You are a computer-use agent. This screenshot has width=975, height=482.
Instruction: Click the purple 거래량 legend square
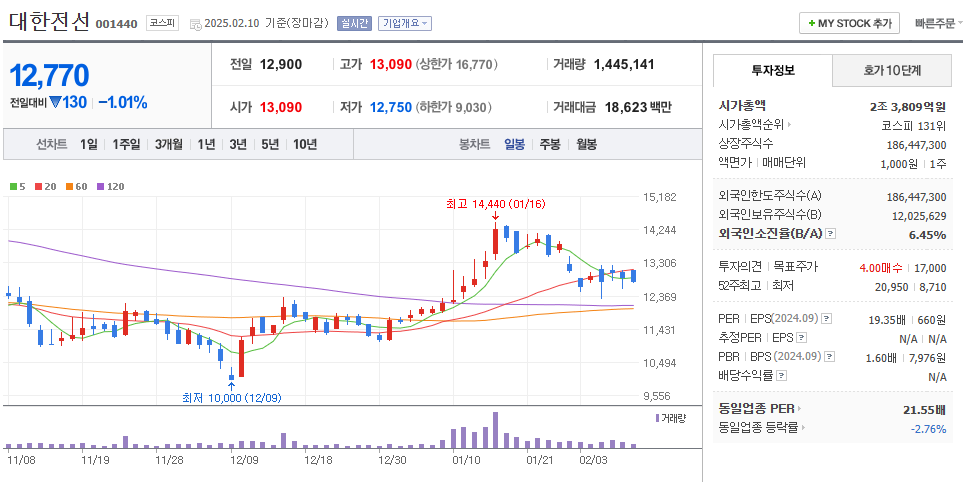click(x=658, y=418)
